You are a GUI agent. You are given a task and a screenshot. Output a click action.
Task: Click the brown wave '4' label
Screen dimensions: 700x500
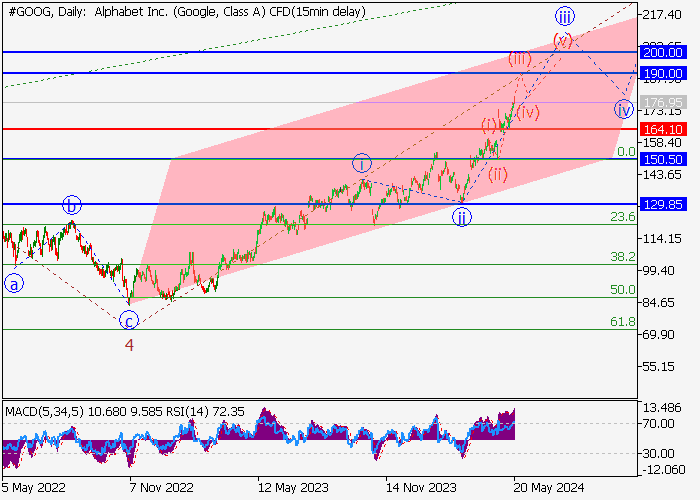pyautogui.click(x=129, y=345)
